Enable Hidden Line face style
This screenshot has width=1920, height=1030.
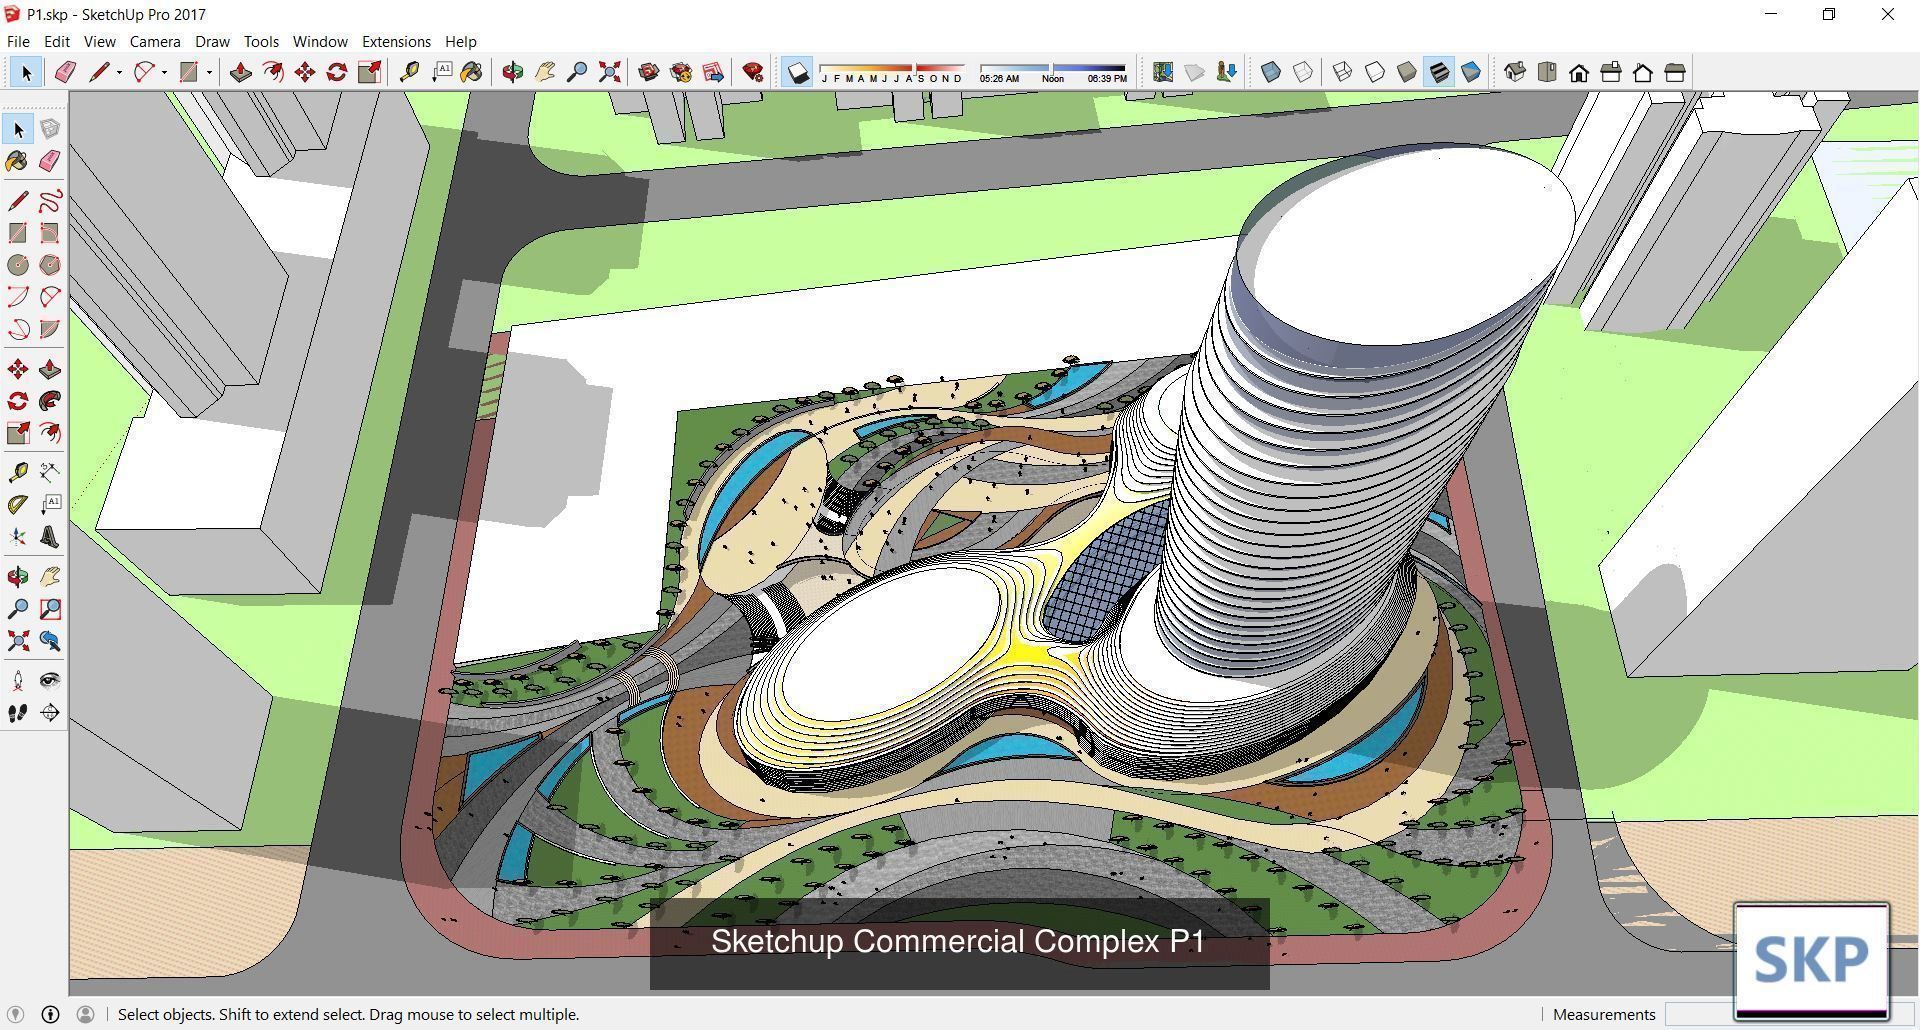click(x=1375, y=72)
